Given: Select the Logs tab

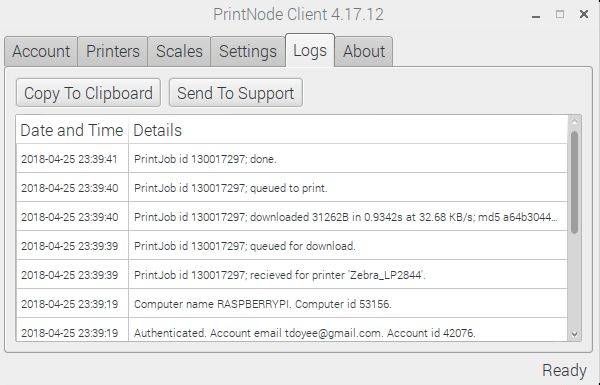Looking at the screenshot, I should tap(310, 51).
